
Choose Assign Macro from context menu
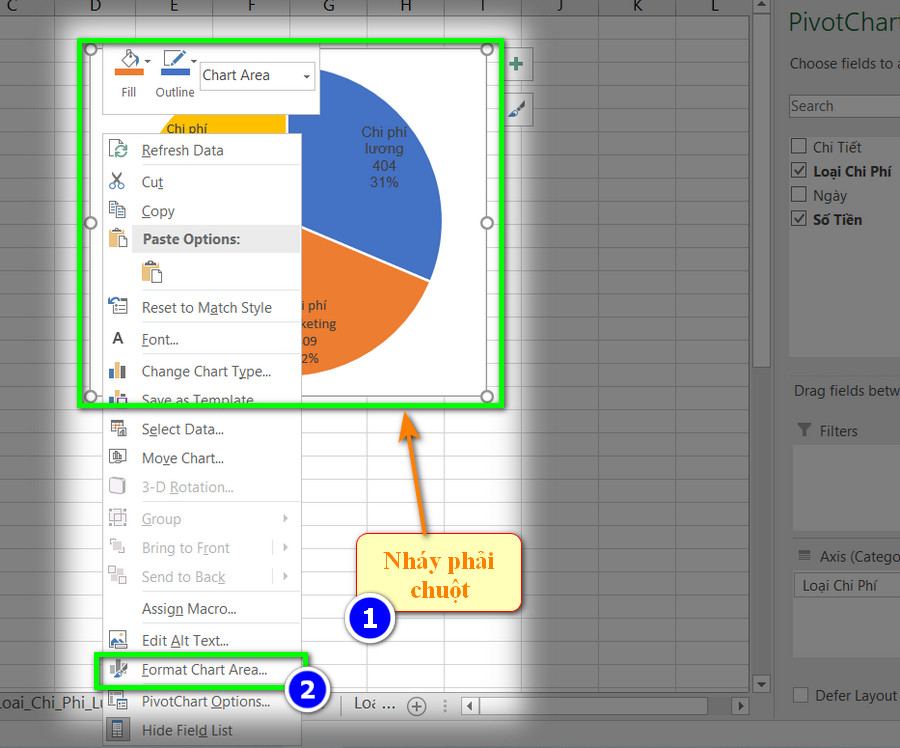(x=189, y=609)
